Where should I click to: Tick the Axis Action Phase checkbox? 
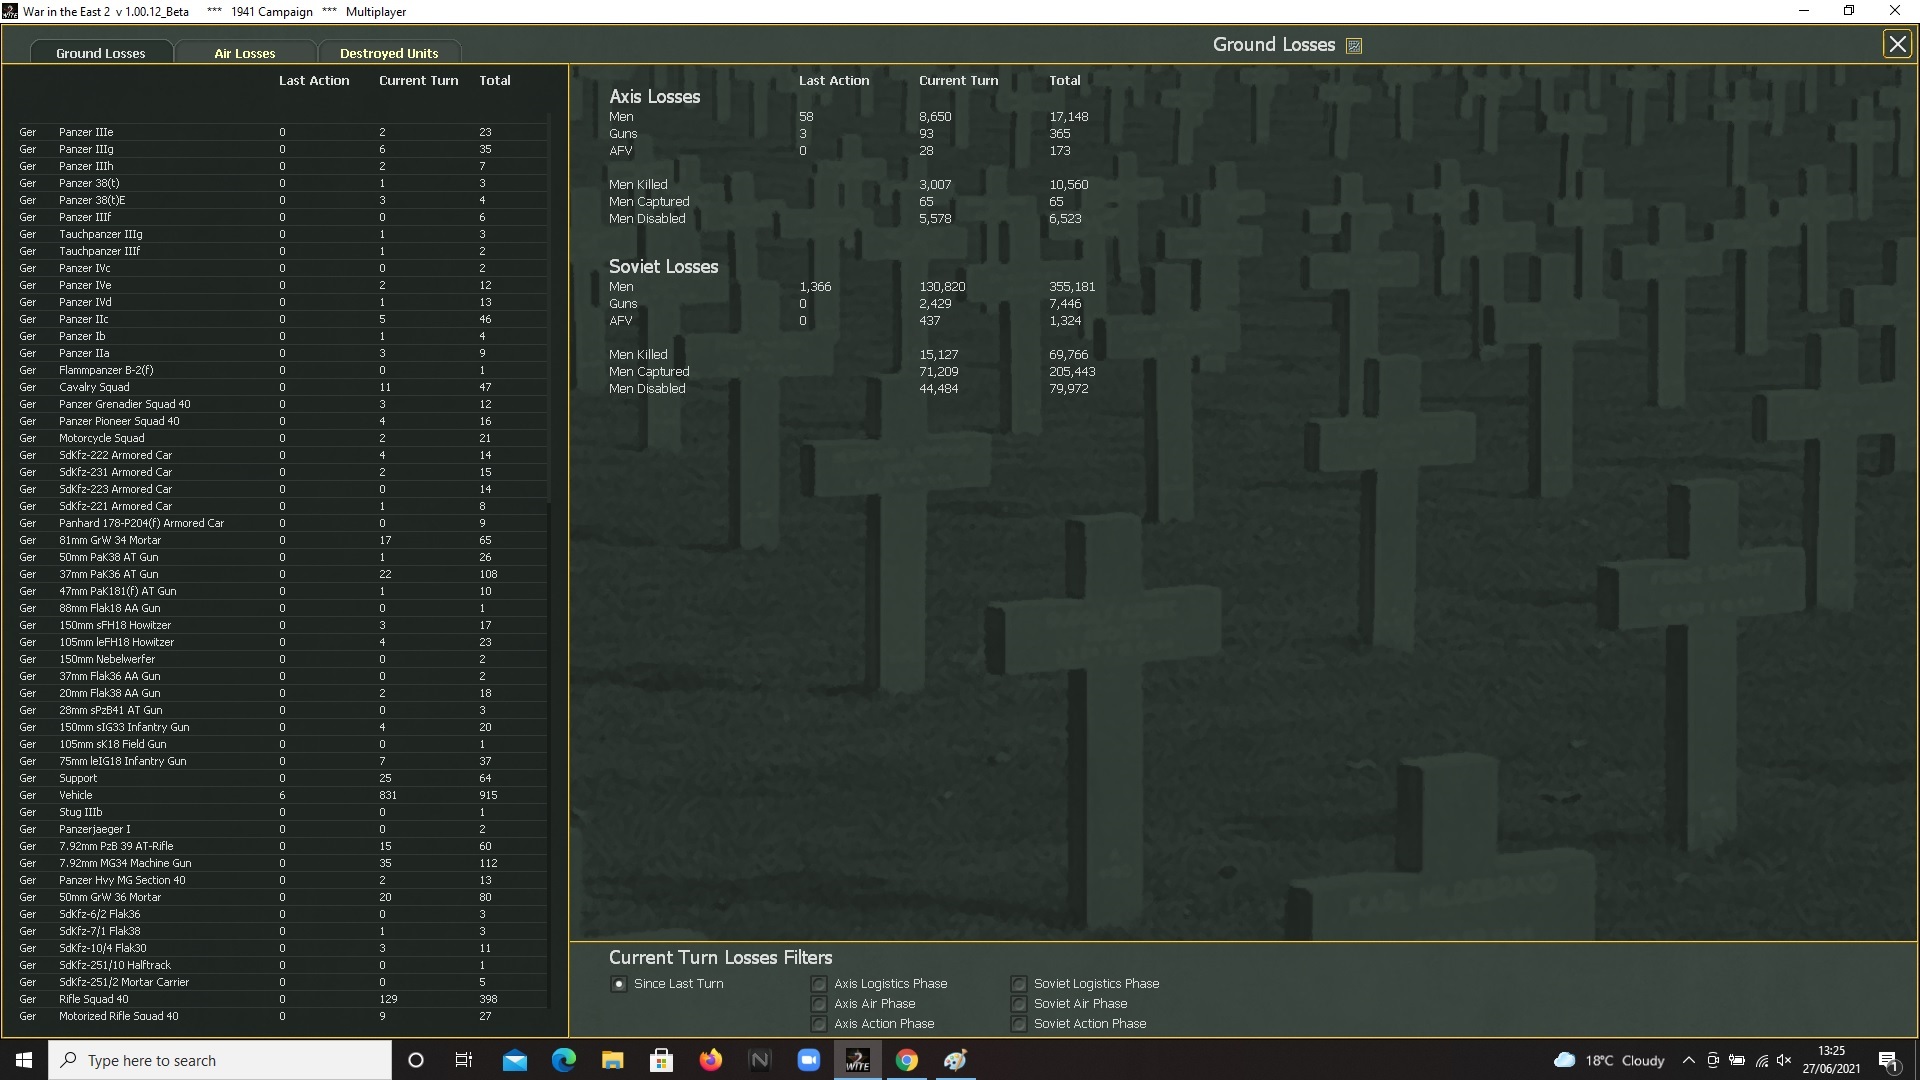819,1024
